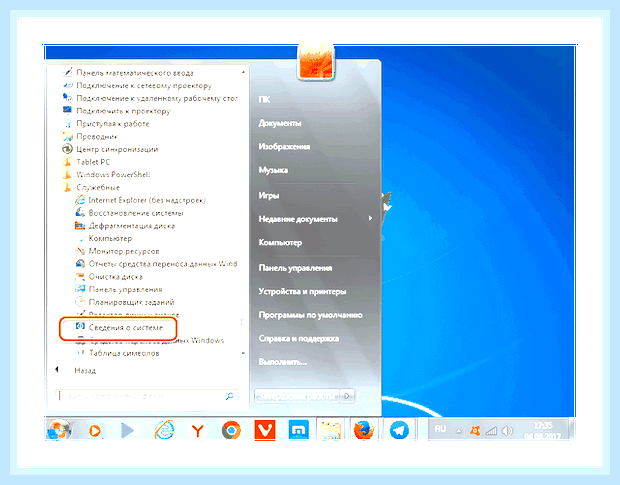
Task: Show hidden tray icons arrow
Action: point(459,431)
